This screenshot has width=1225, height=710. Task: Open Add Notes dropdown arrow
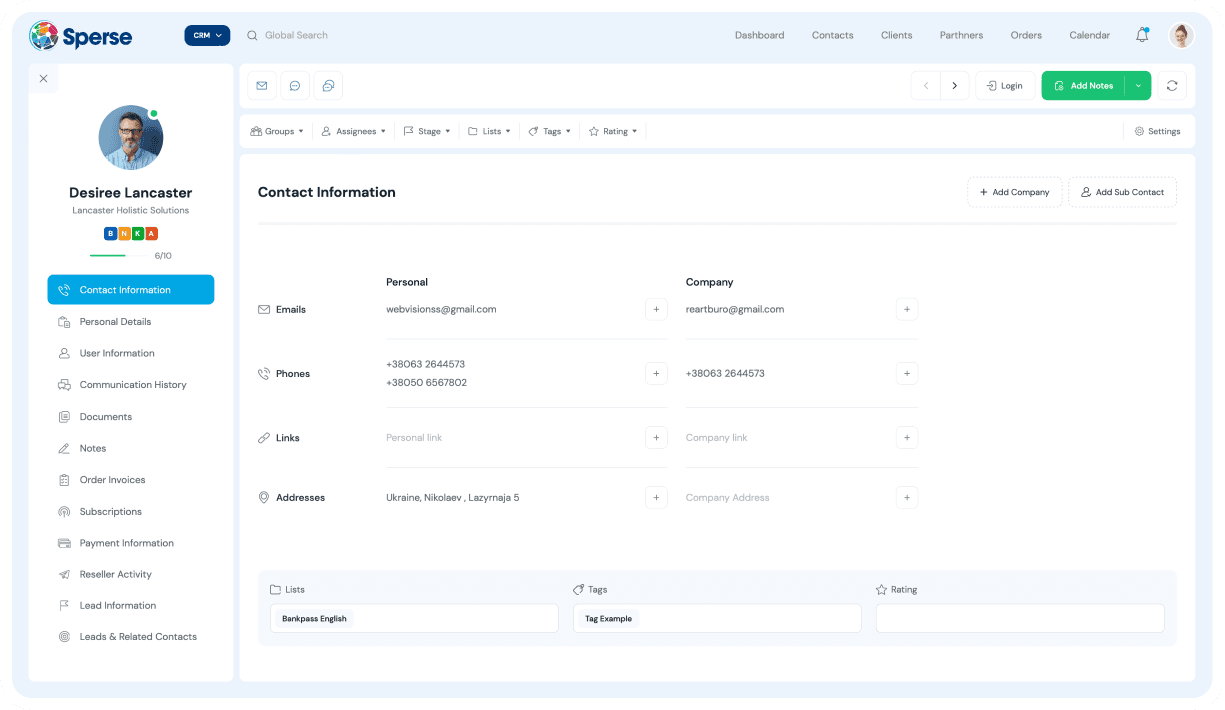tap(1138, 86)
